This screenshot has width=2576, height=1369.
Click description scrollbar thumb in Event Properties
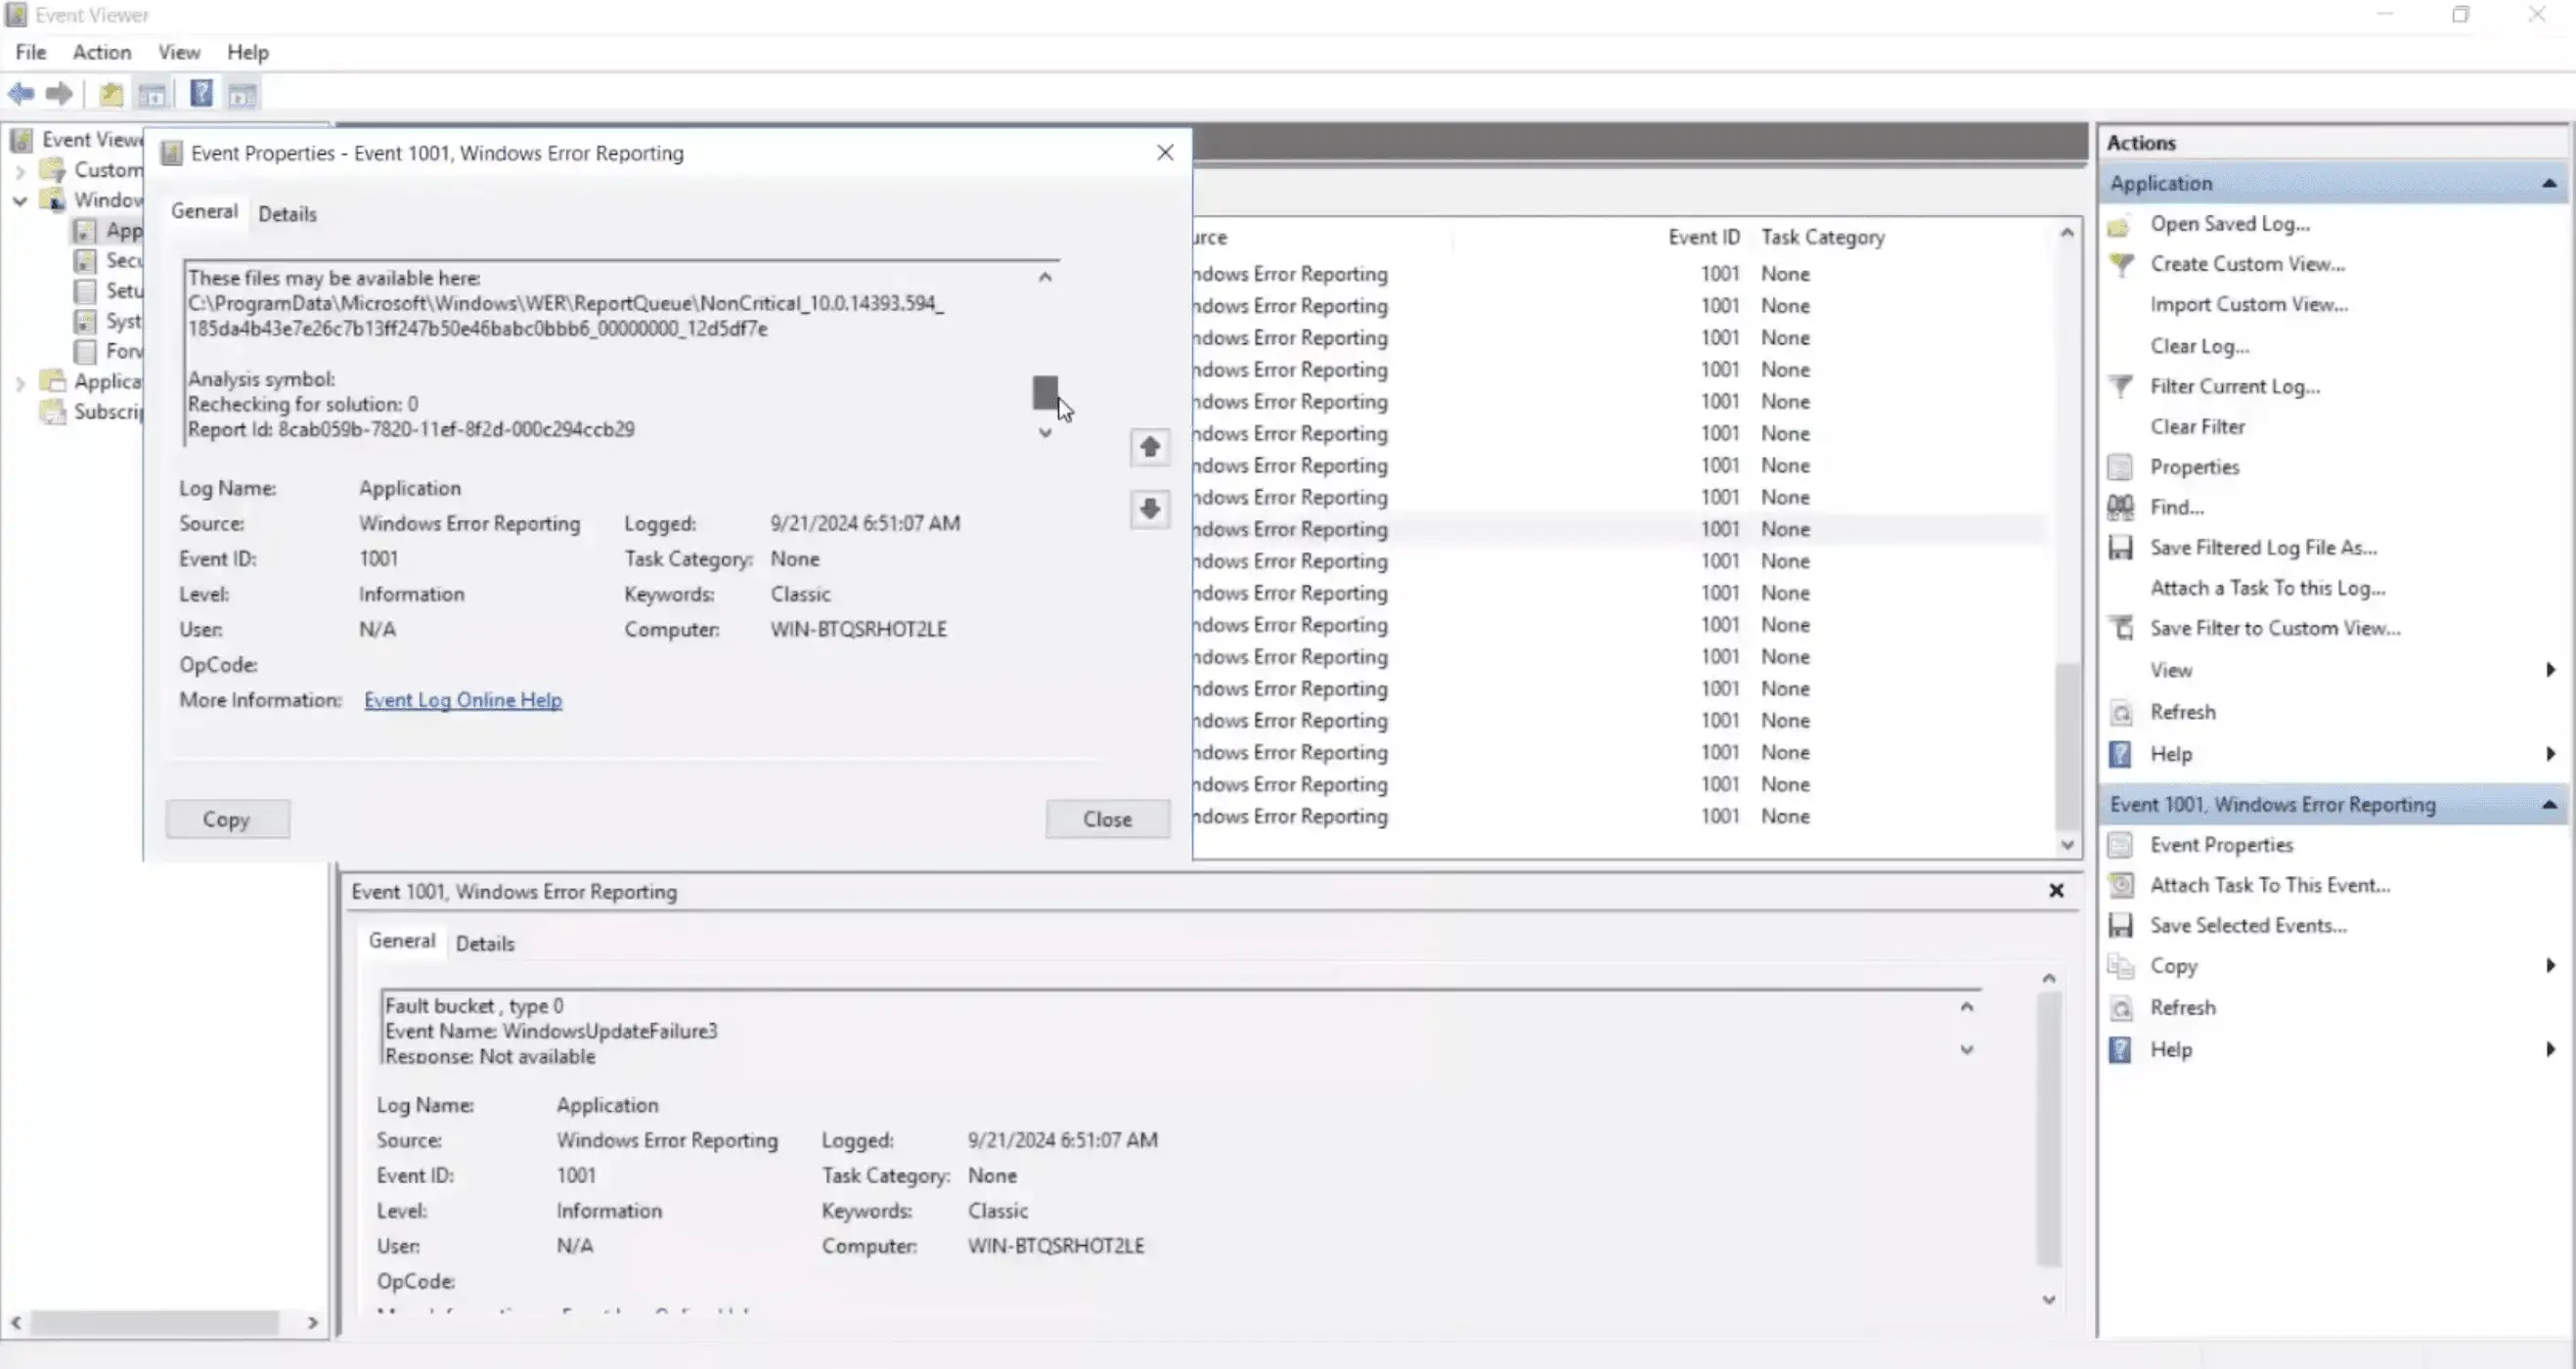[1045, 392]
